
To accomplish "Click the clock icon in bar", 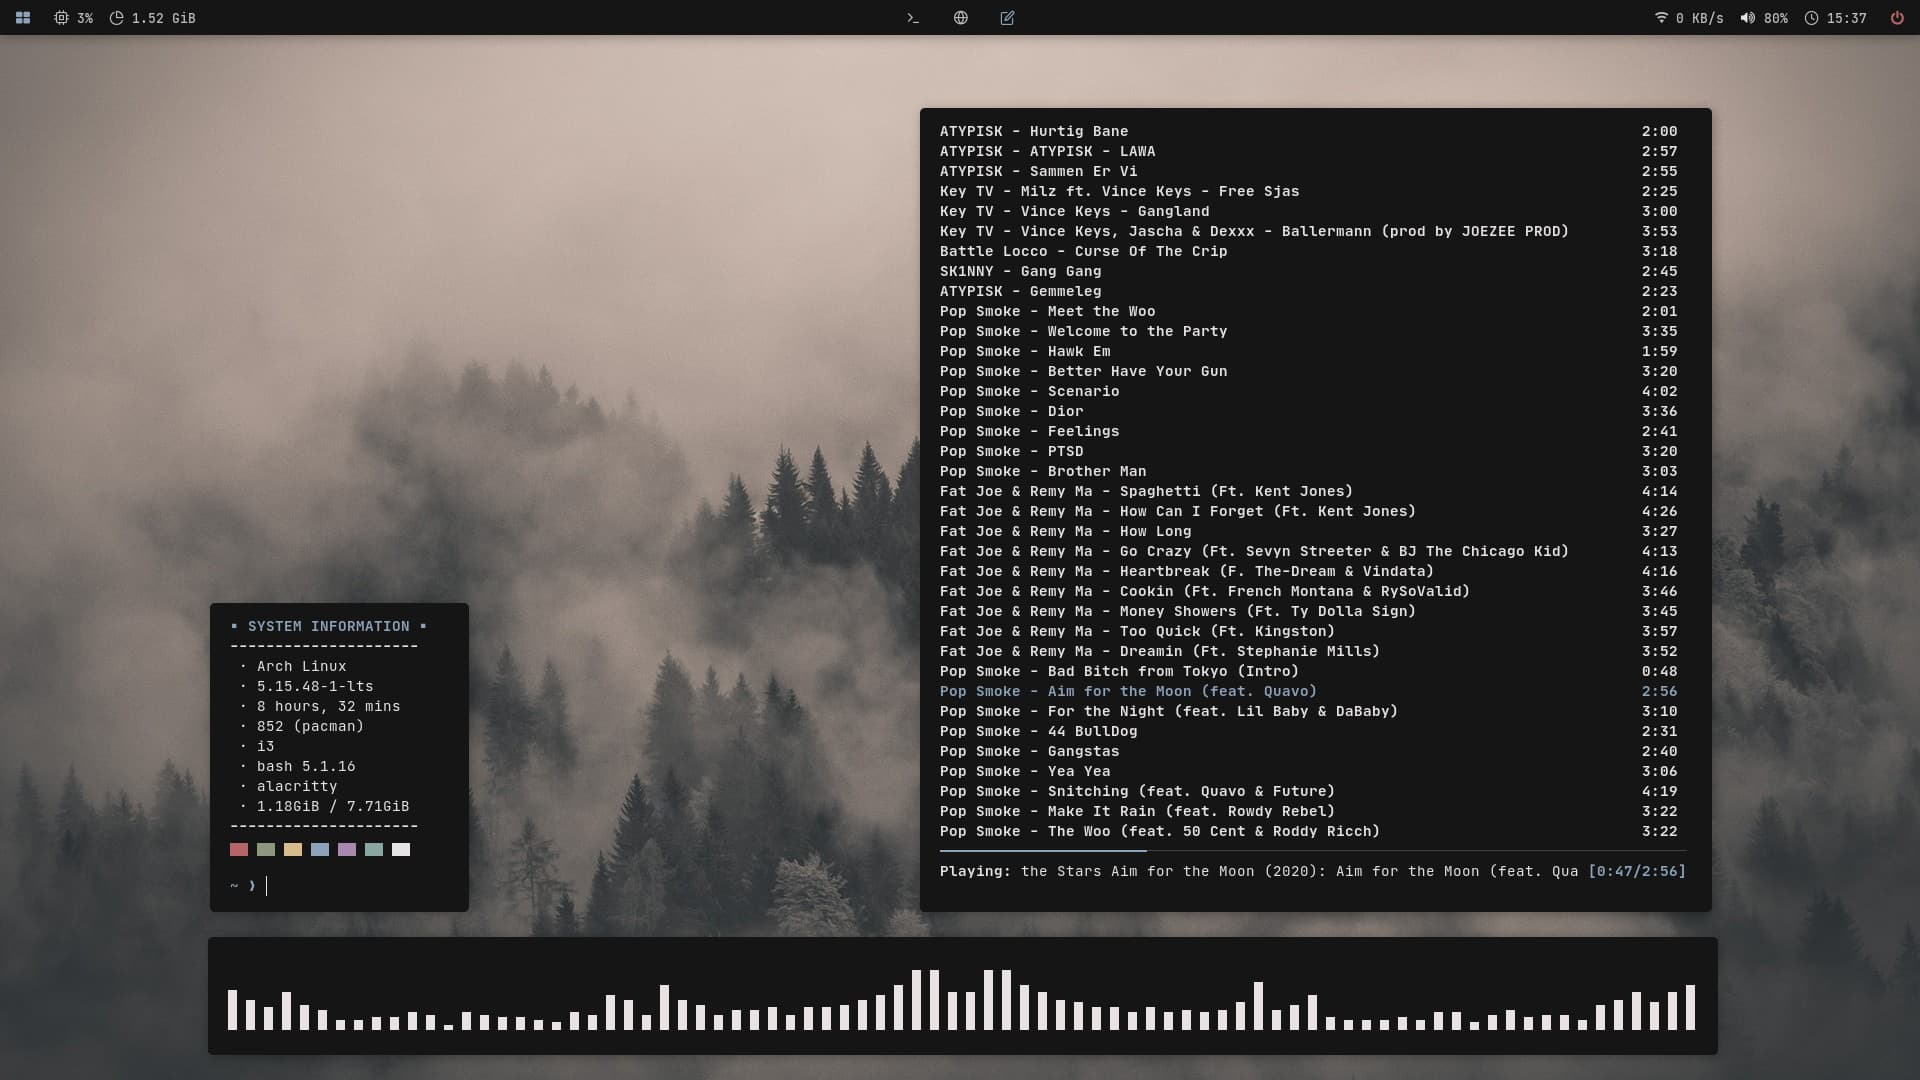I will coord(1811,18).
